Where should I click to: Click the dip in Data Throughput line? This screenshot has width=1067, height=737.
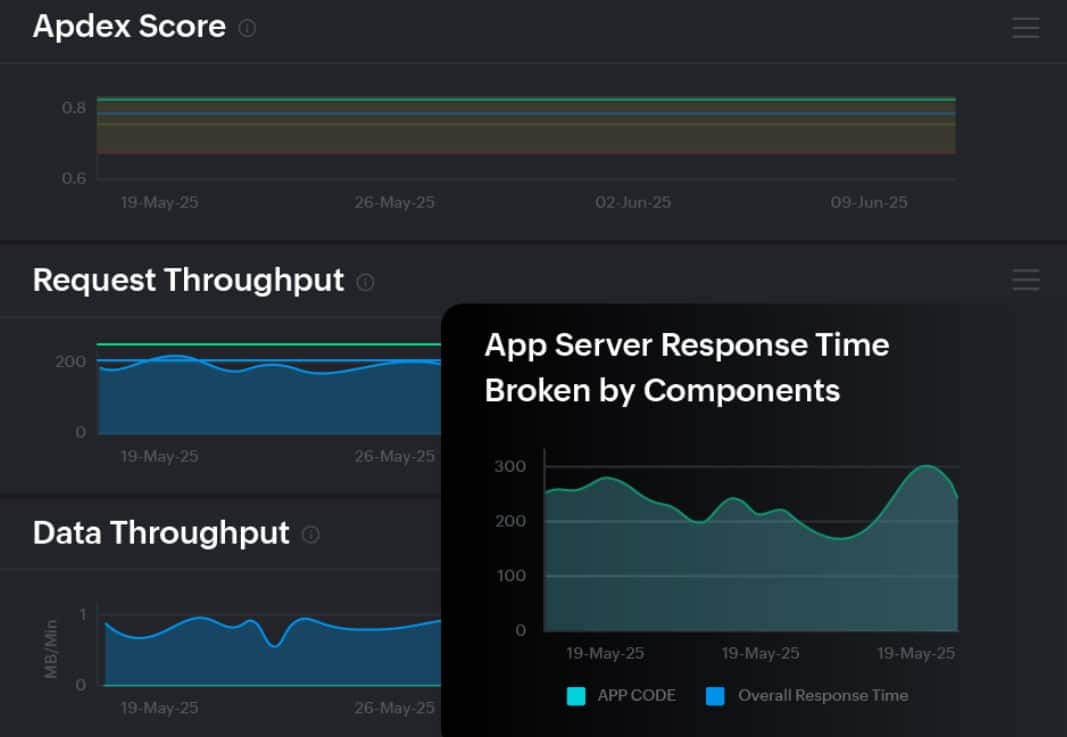[274, 644]
